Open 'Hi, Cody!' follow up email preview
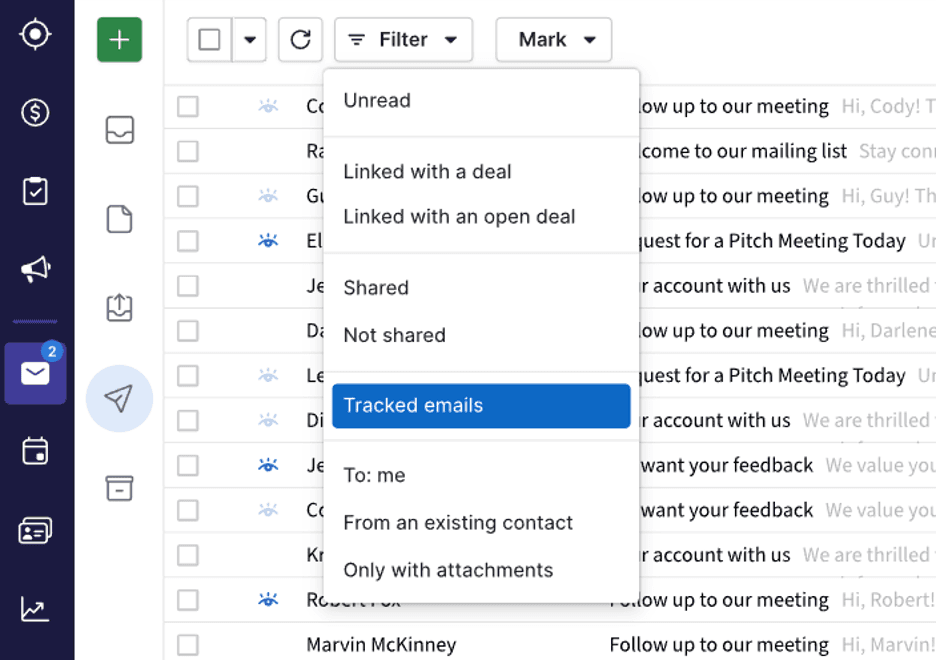The height and width of the screenshot is (660, 936). point(888,106)
